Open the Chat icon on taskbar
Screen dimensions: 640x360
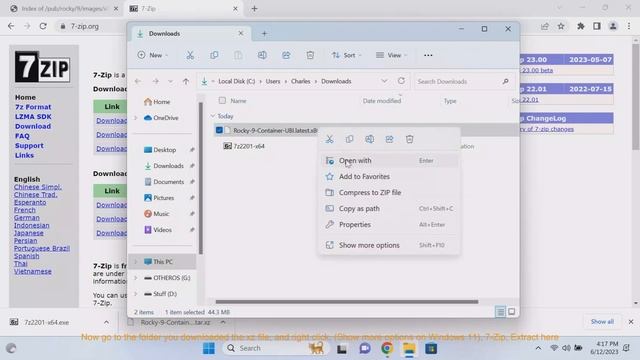point(364,348)
